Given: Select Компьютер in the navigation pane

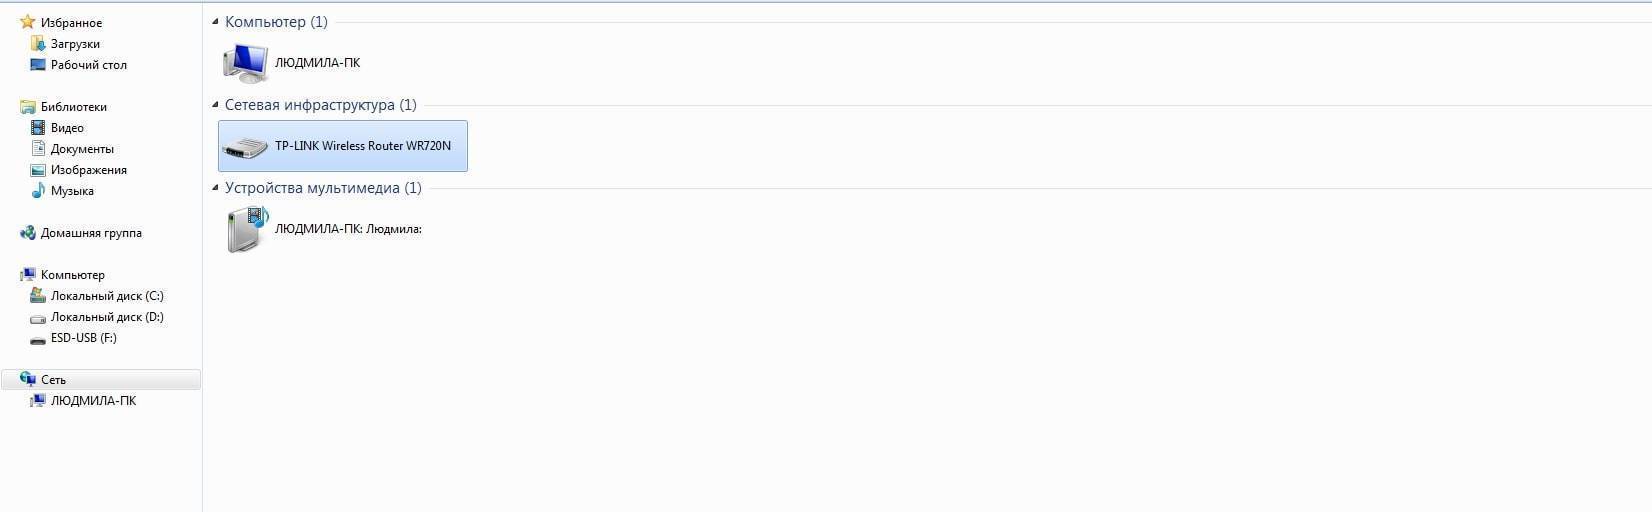Looking at the screenshot, I should tap(72, 275).
